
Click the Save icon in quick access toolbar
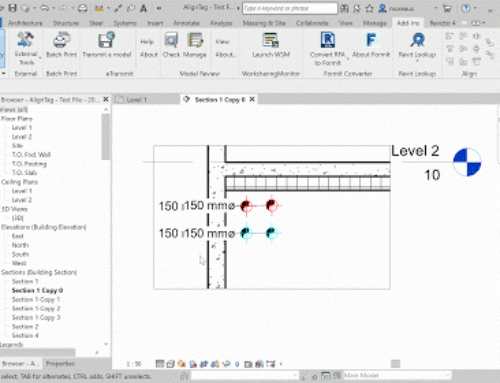coord(13,8)
